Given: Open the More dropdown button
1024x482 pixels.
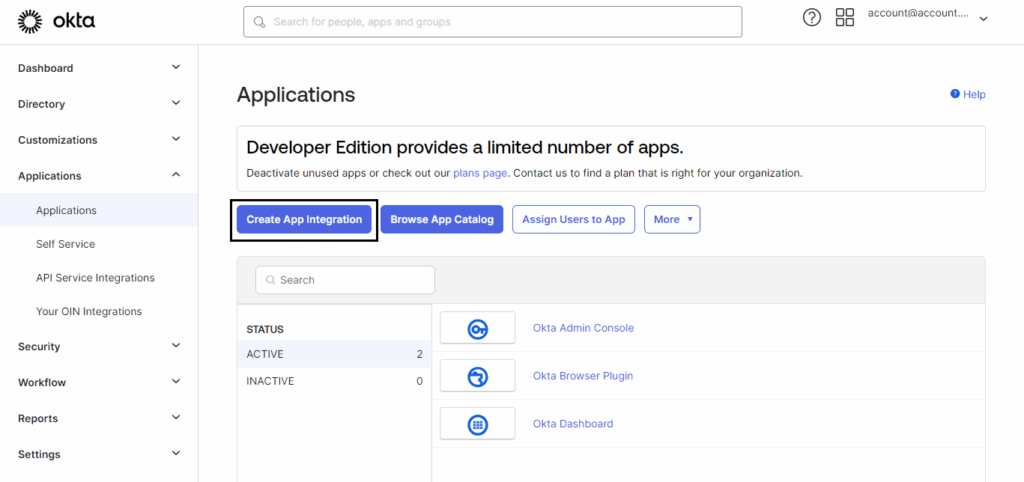Looking at the screenshot, I should click(x=672, y=219).
